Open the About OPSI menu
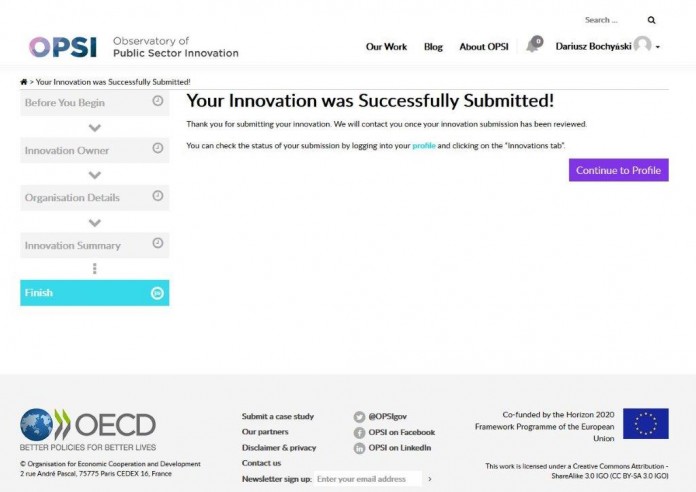The image size is (696, 492). coord(484,47)
